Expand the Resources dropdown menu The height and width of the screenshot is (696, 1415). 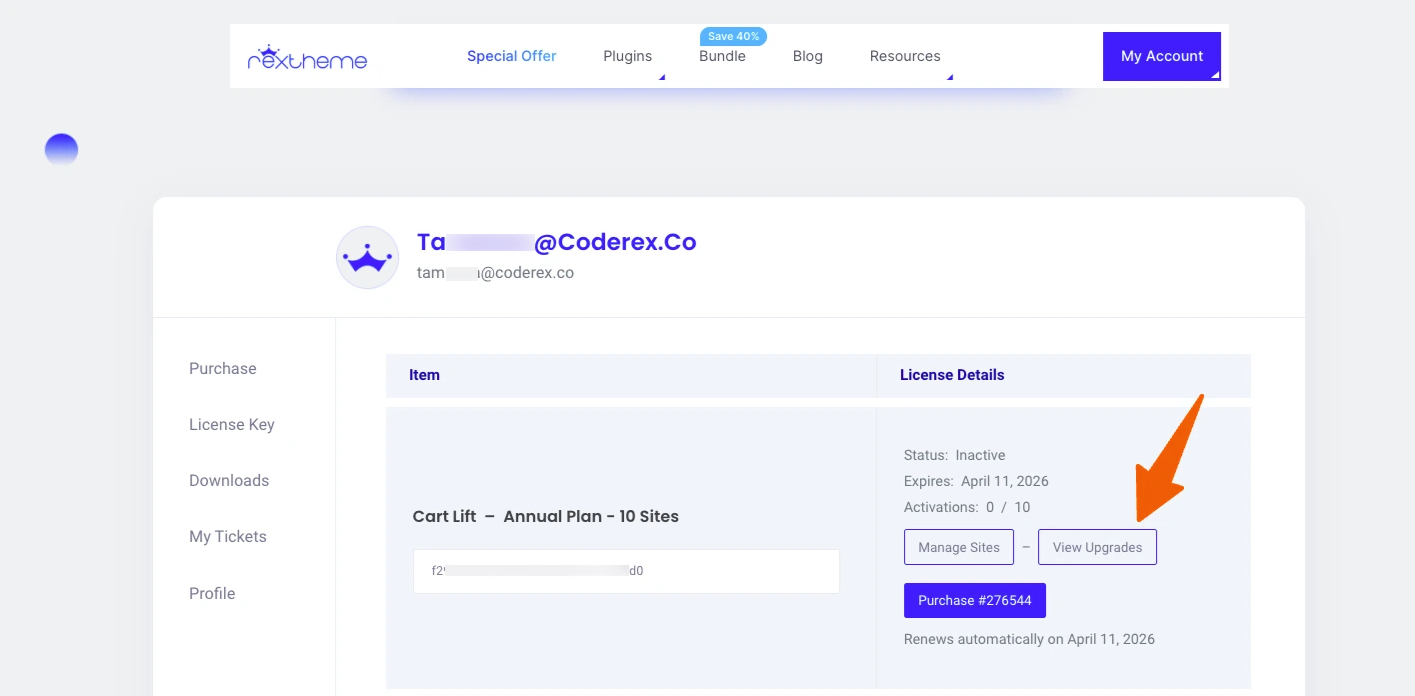point(905,56)
